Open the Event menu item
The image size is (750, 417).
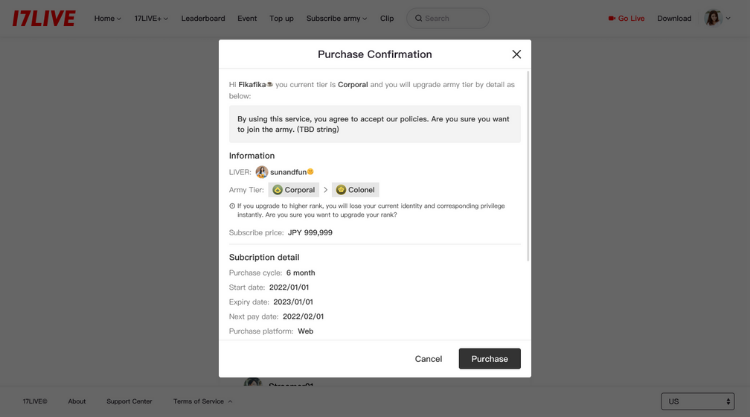(247, 18)
